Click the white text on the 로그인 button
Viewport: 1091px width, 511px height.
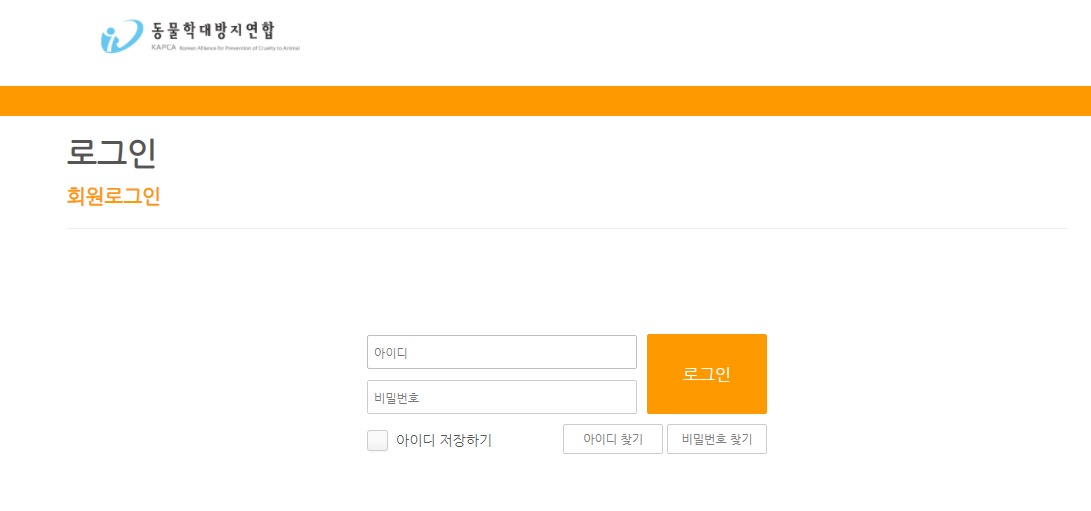coord(707,374)
